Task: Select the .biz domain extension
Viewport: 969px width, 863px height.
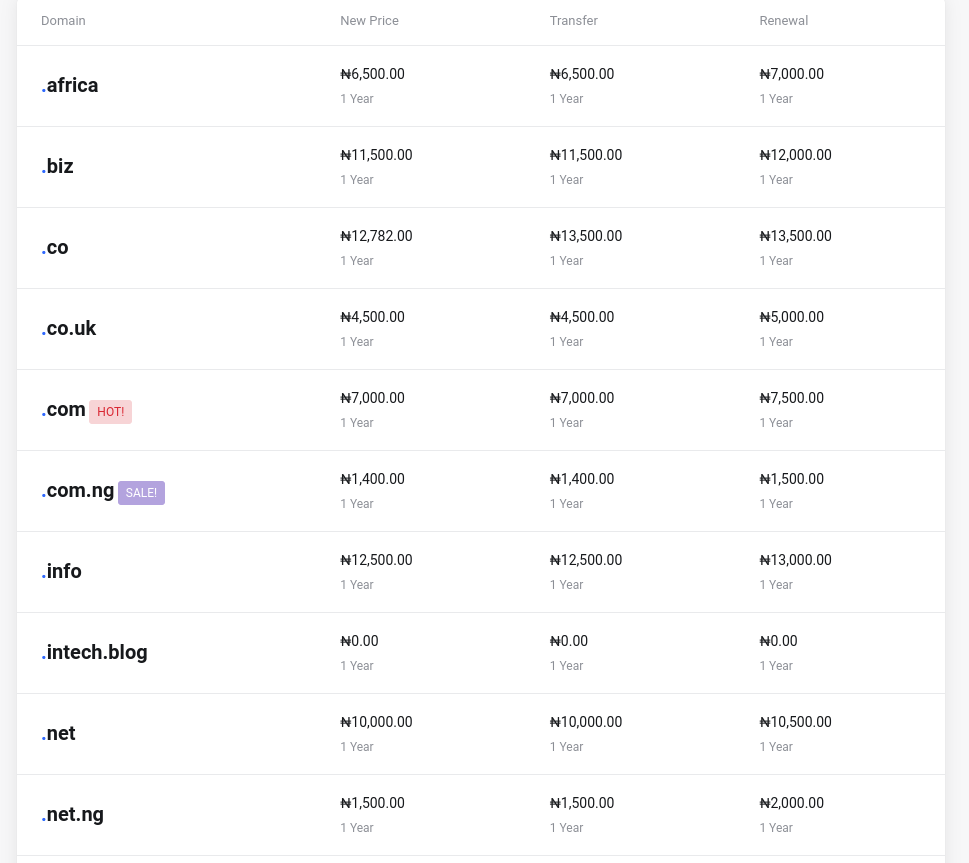Action: pos(58,167)
